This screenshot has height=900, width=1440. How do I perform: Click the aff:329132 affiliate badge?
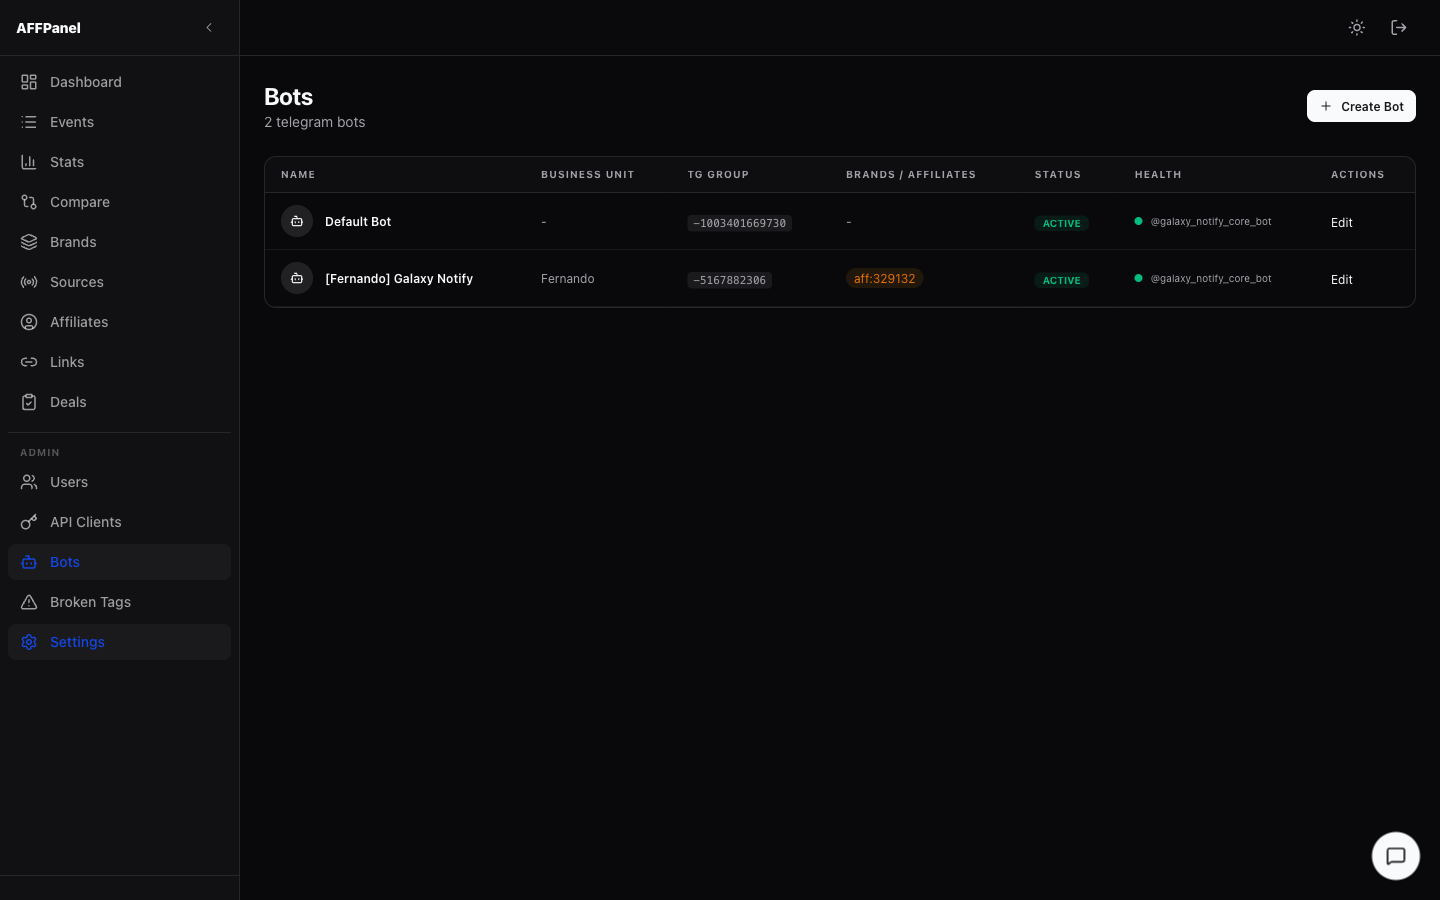(884, 278)
